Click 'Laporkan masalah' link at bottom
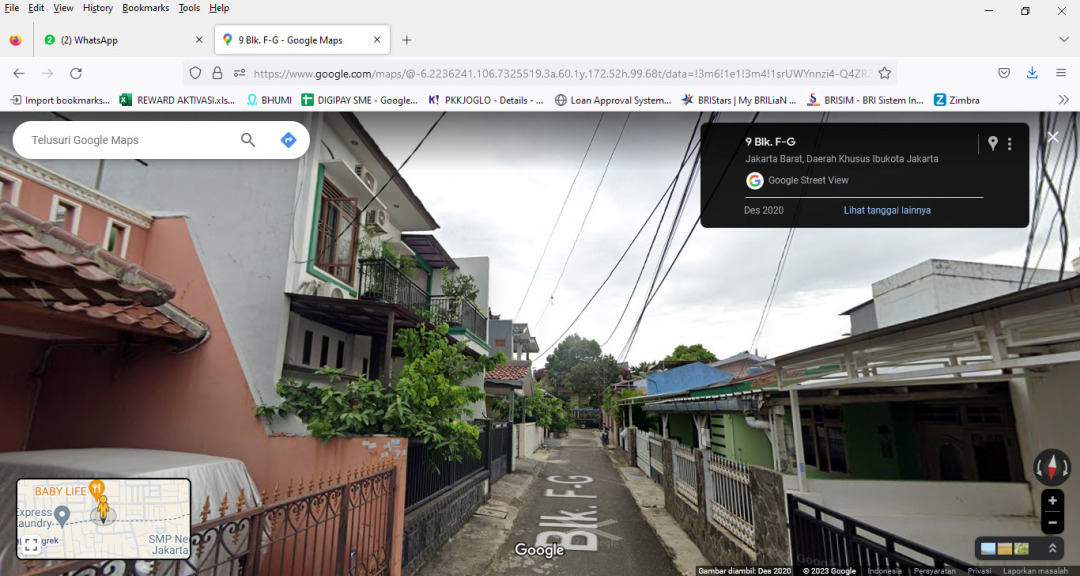This screenshot has height=576, width=1080. click(x=1035, y=571)
